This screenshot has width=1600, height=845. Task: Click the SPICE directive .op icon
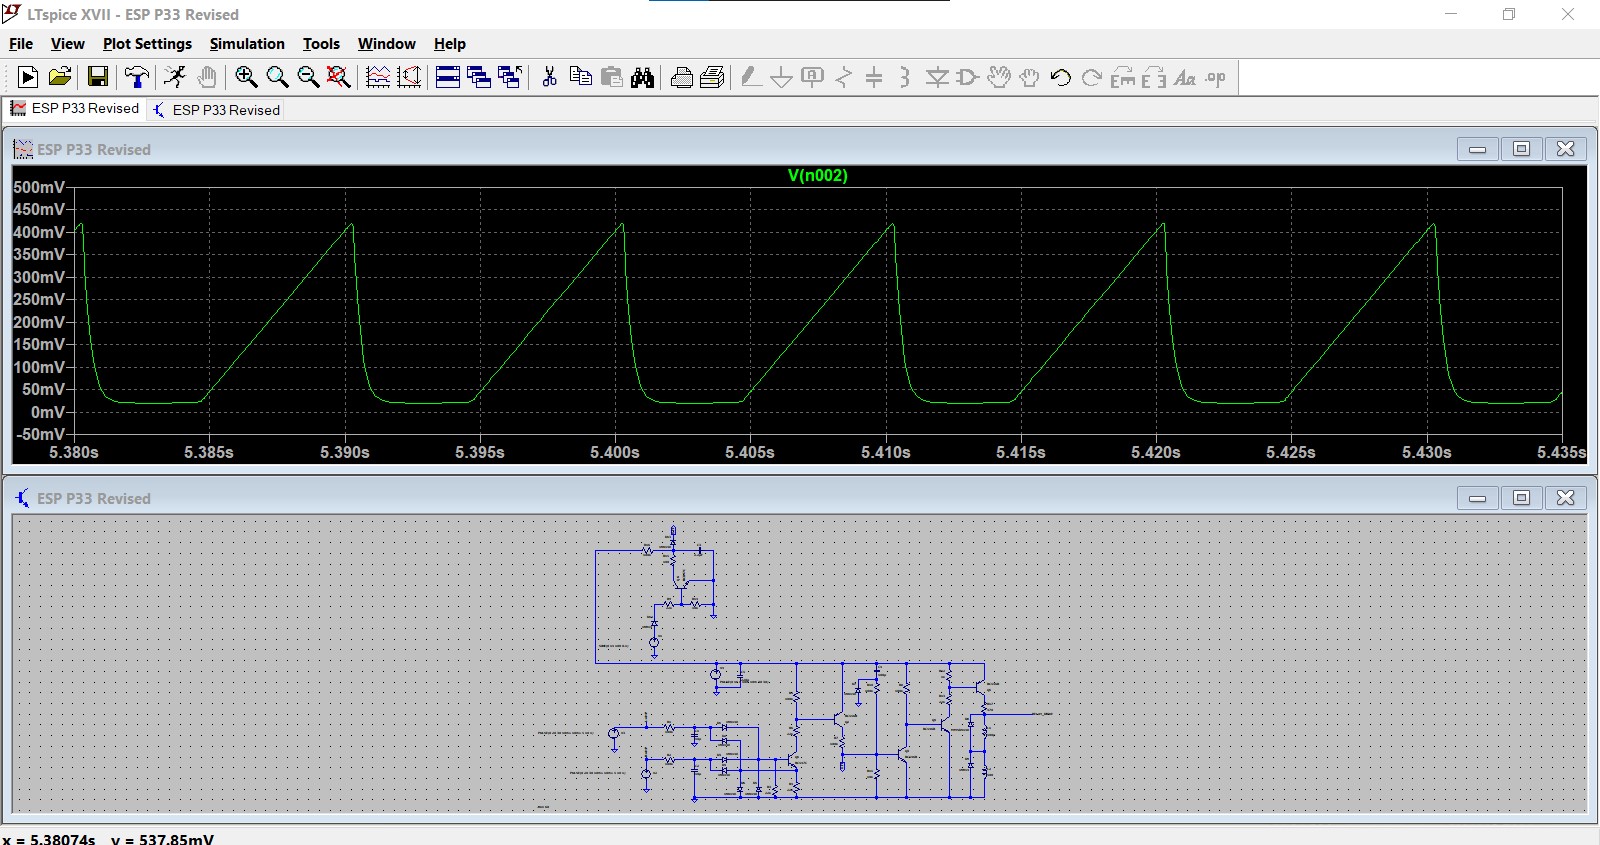(1216, 77)
